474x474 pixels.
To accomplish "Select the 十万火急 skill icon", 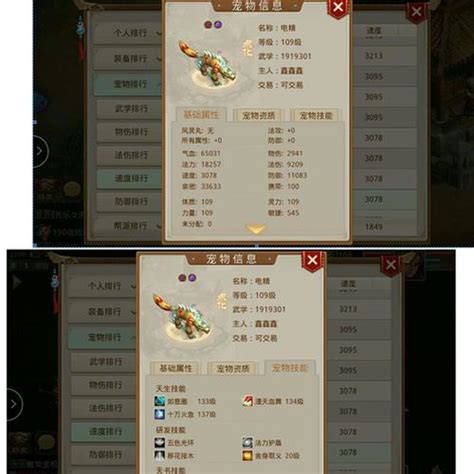I will click(x=160, y=414).
